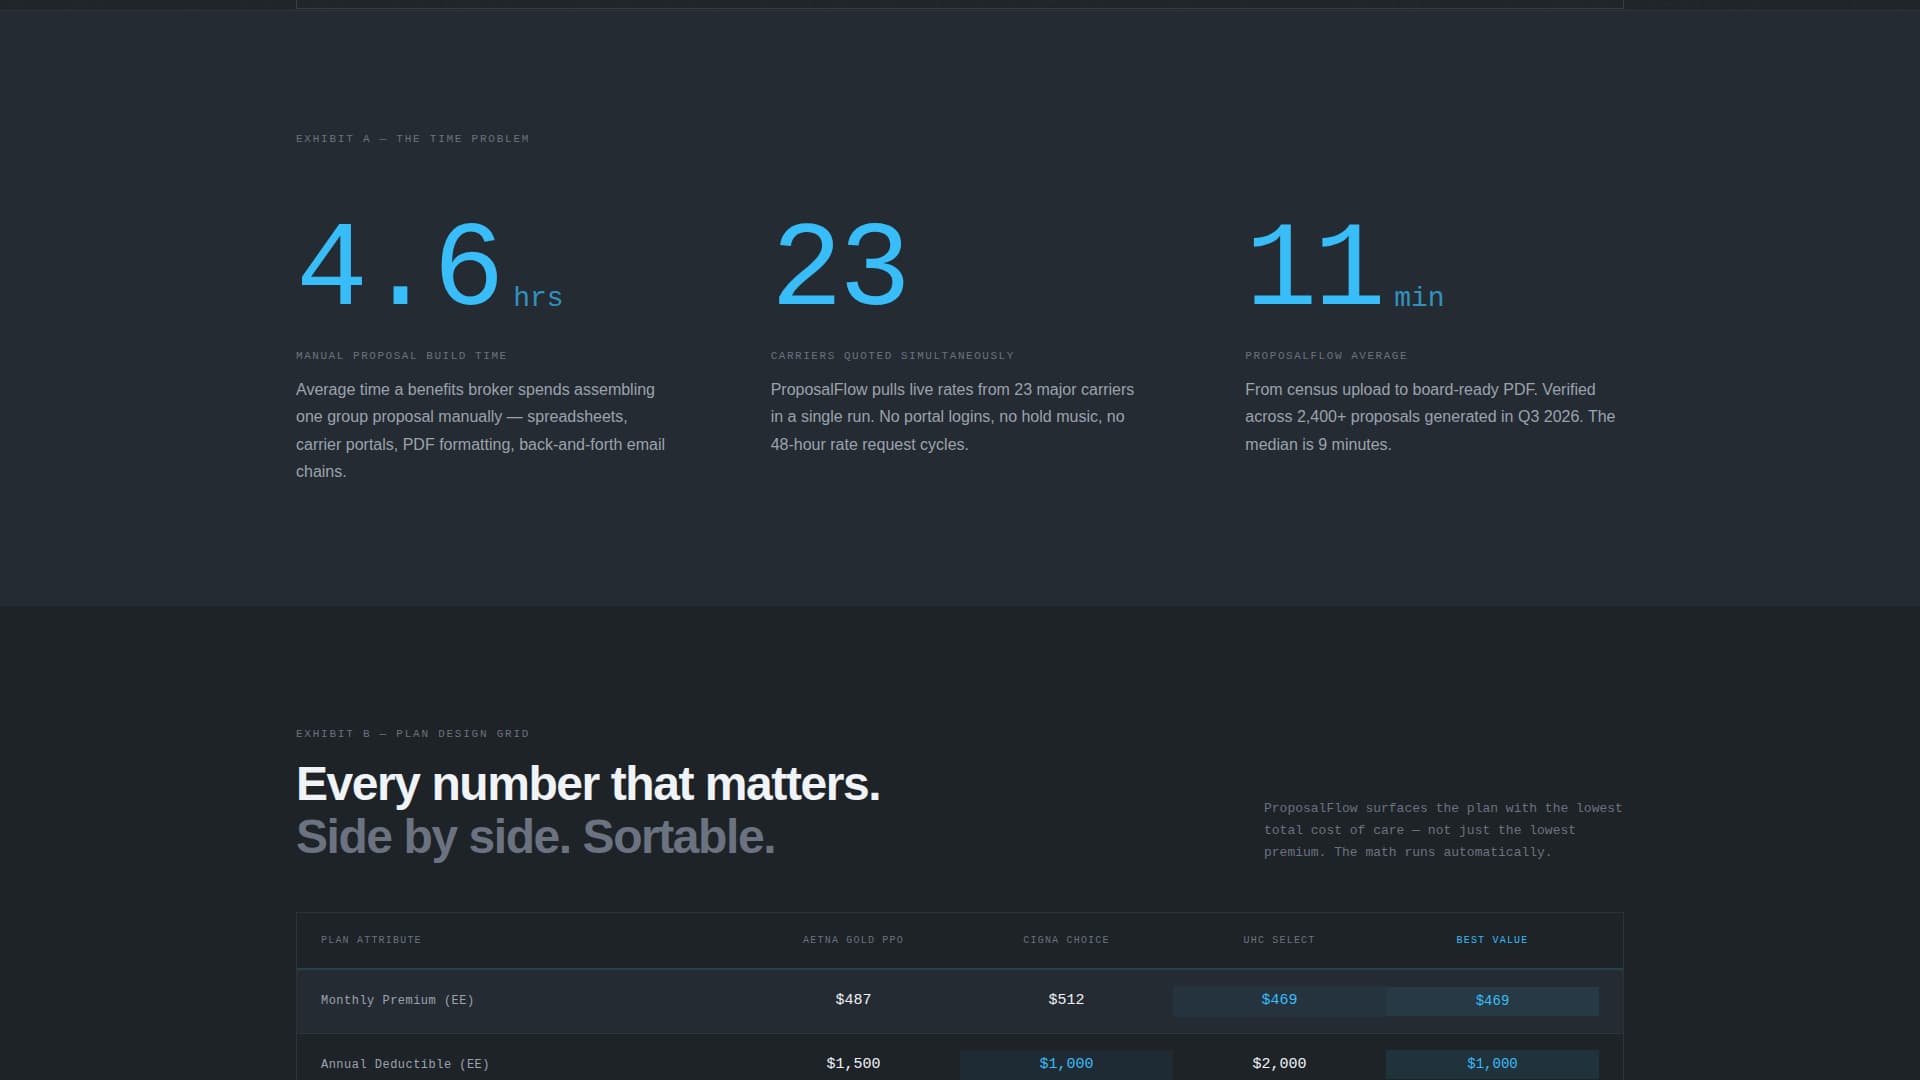The height and width of the screenshot is (1080, 1920).
Task: Sort by the Aetna Gold PPO column
Action: point(853,940)
